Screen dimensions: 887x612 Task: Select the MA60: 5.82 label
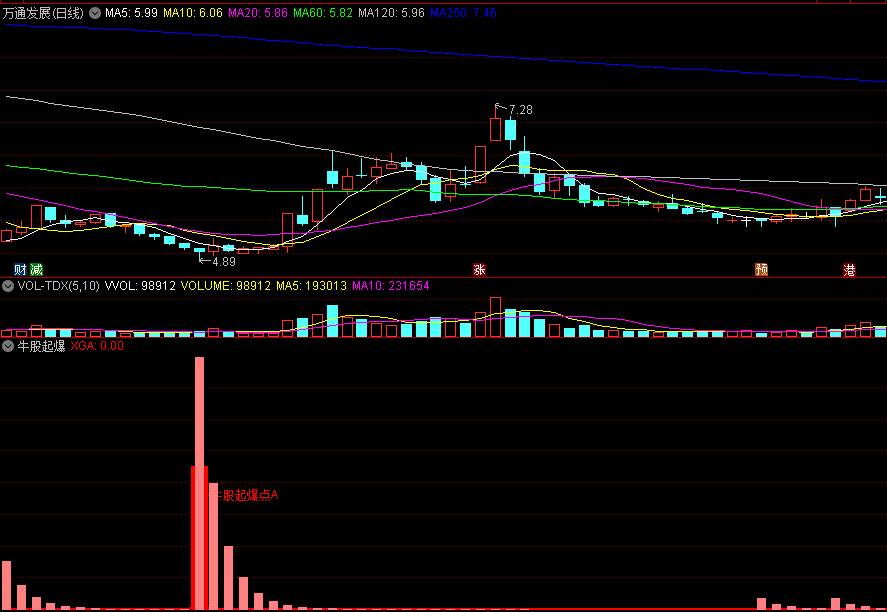323,13
